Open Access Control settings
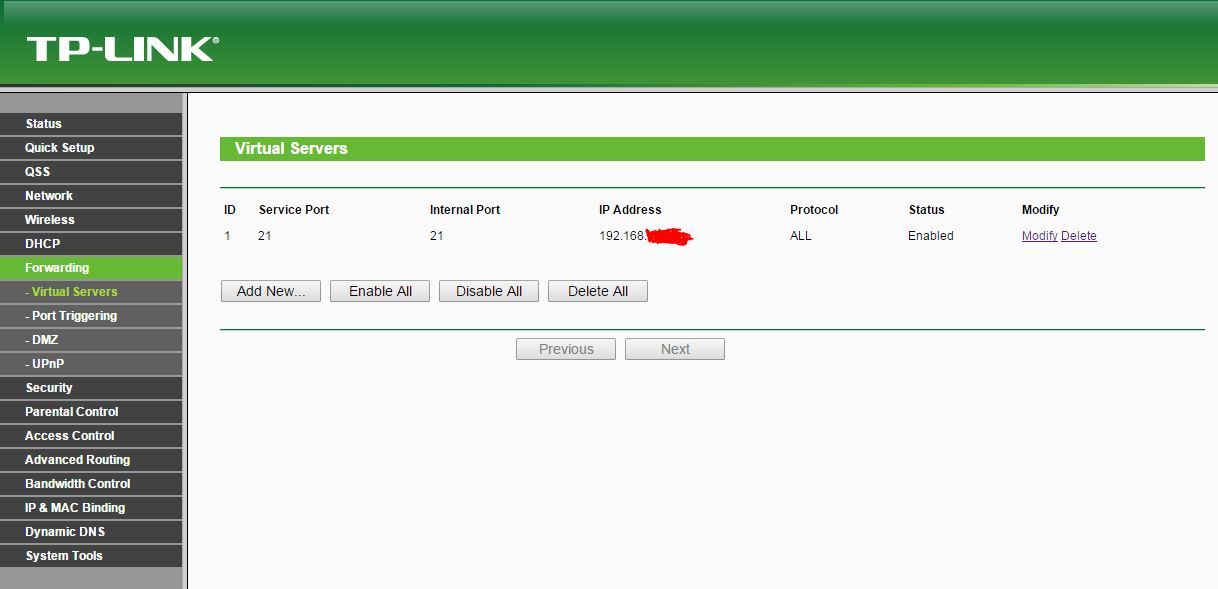 [x=91, y=436]
